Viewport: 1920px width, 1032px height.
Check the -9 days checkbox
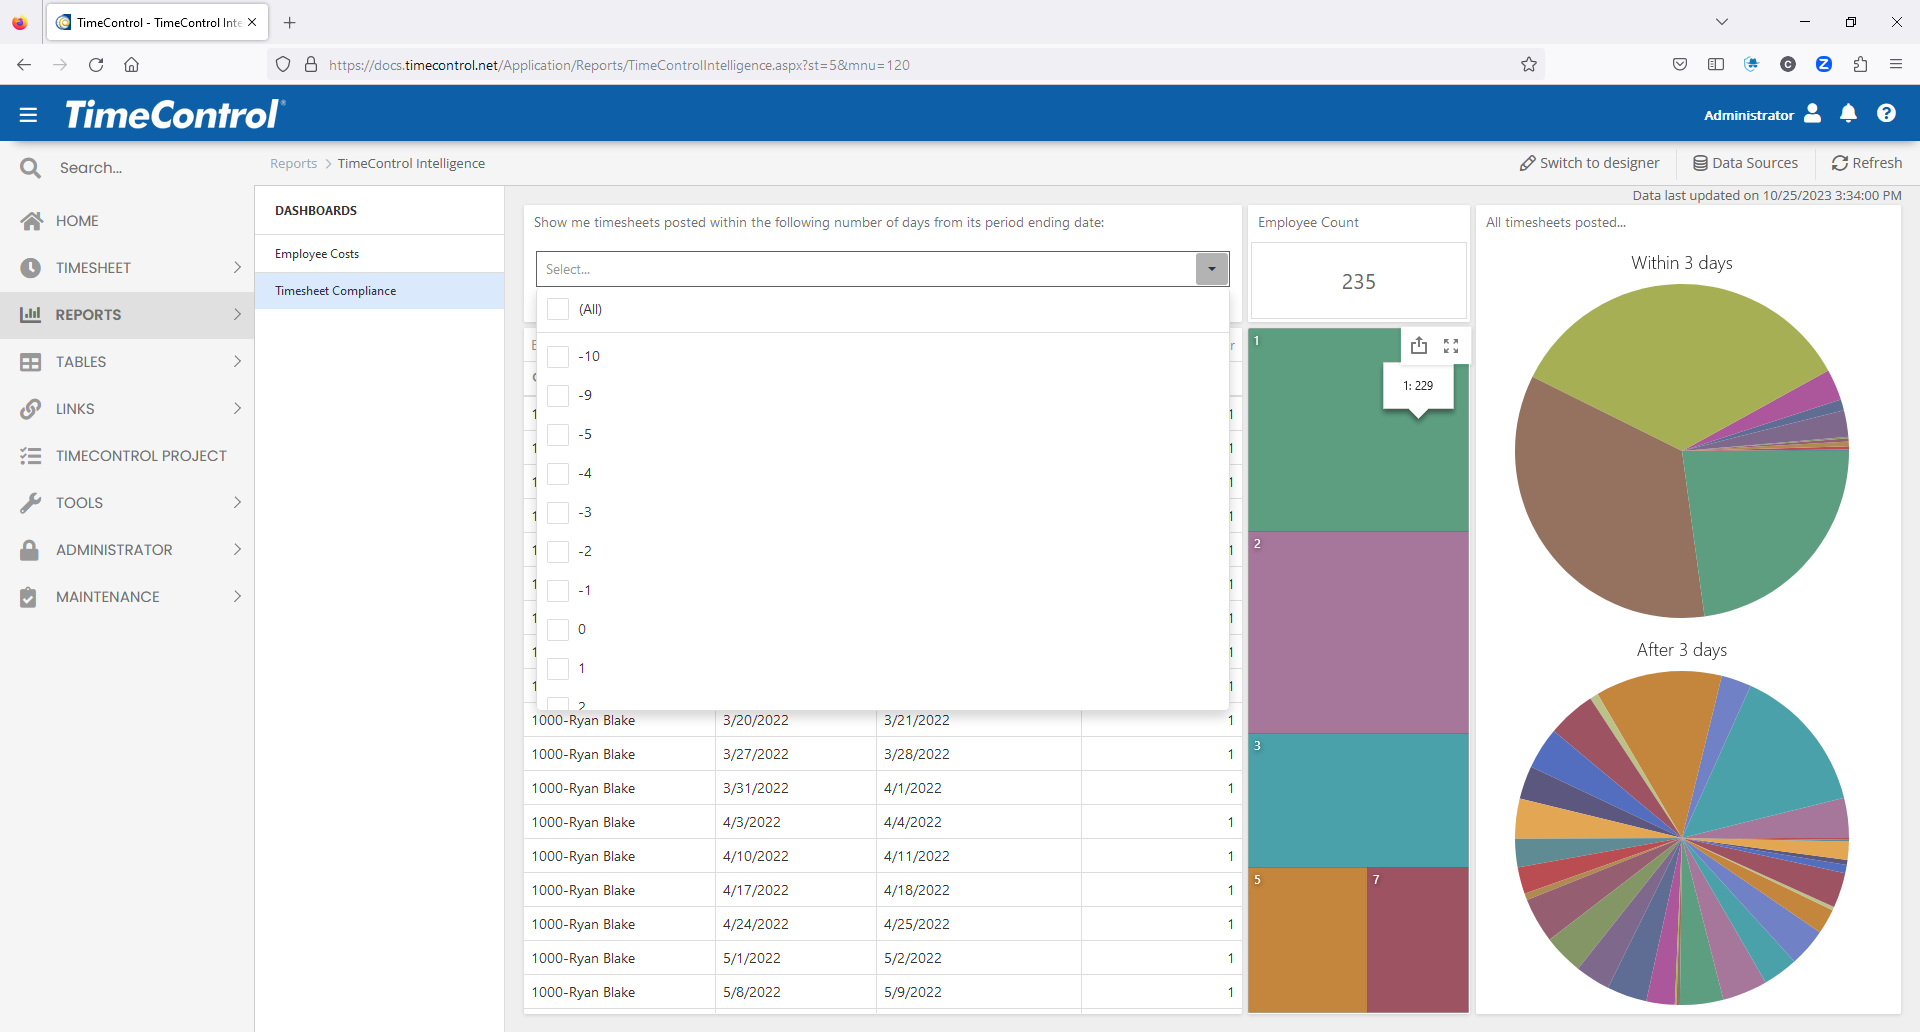558,395
